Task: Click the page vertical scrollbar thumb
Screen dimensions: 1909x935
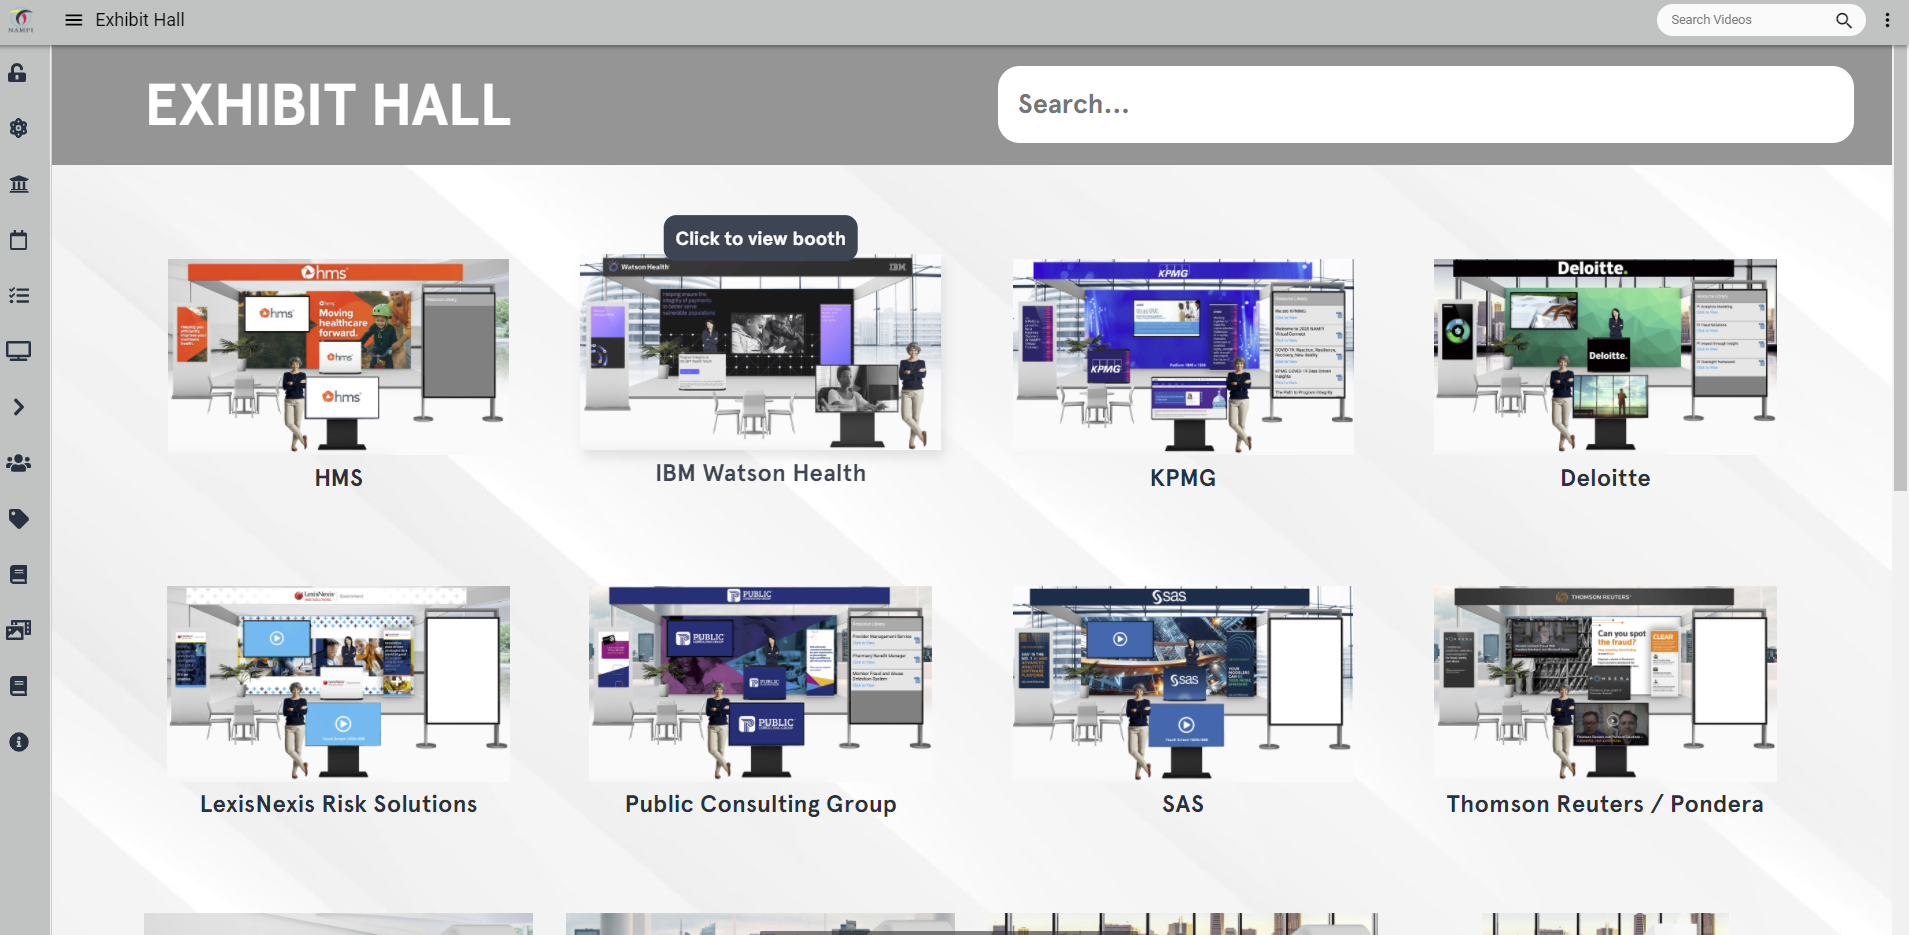Action: click(1900, 268)
